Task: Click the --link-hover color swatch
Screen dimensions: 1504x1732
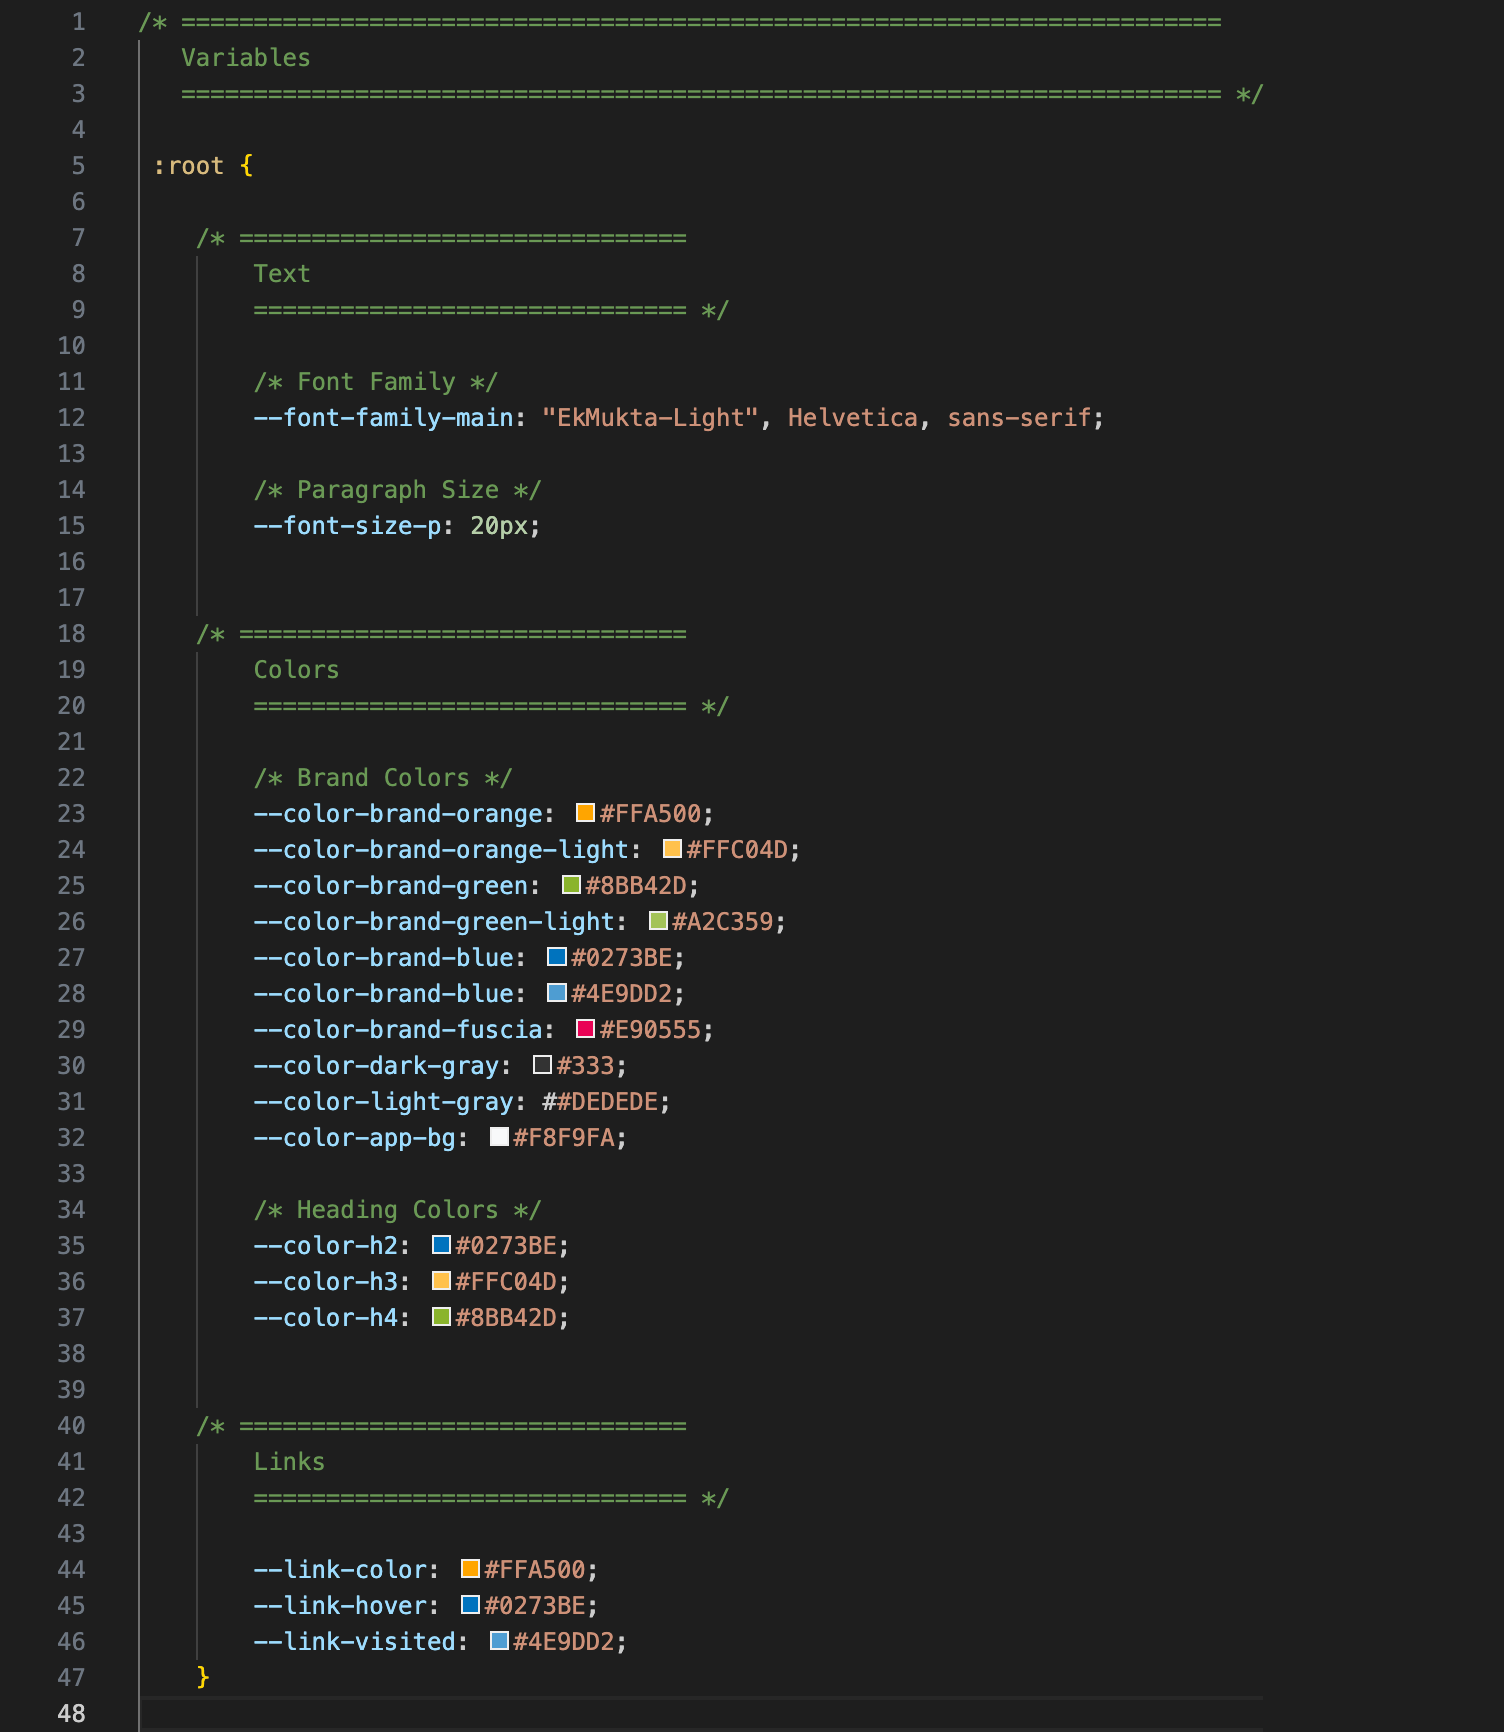Action: point(470,1605)
